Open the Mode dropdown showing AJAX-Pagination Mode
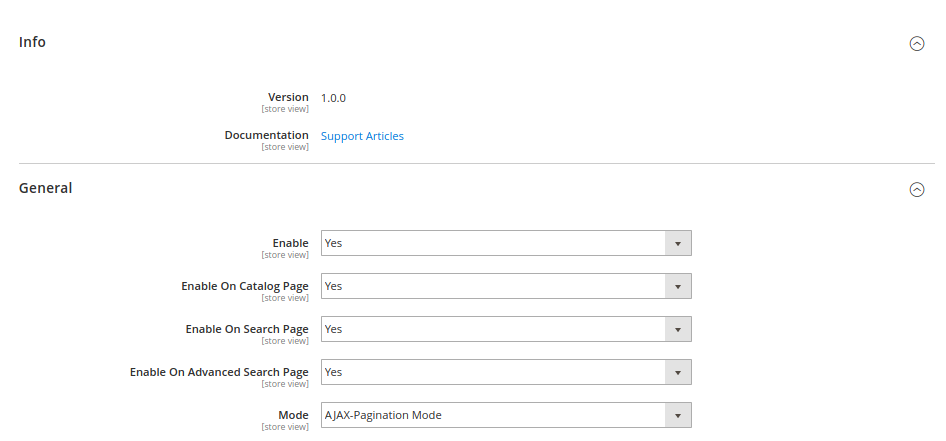Image resolution: width=946 pixels, height=441 pixels. click(505, 415)
